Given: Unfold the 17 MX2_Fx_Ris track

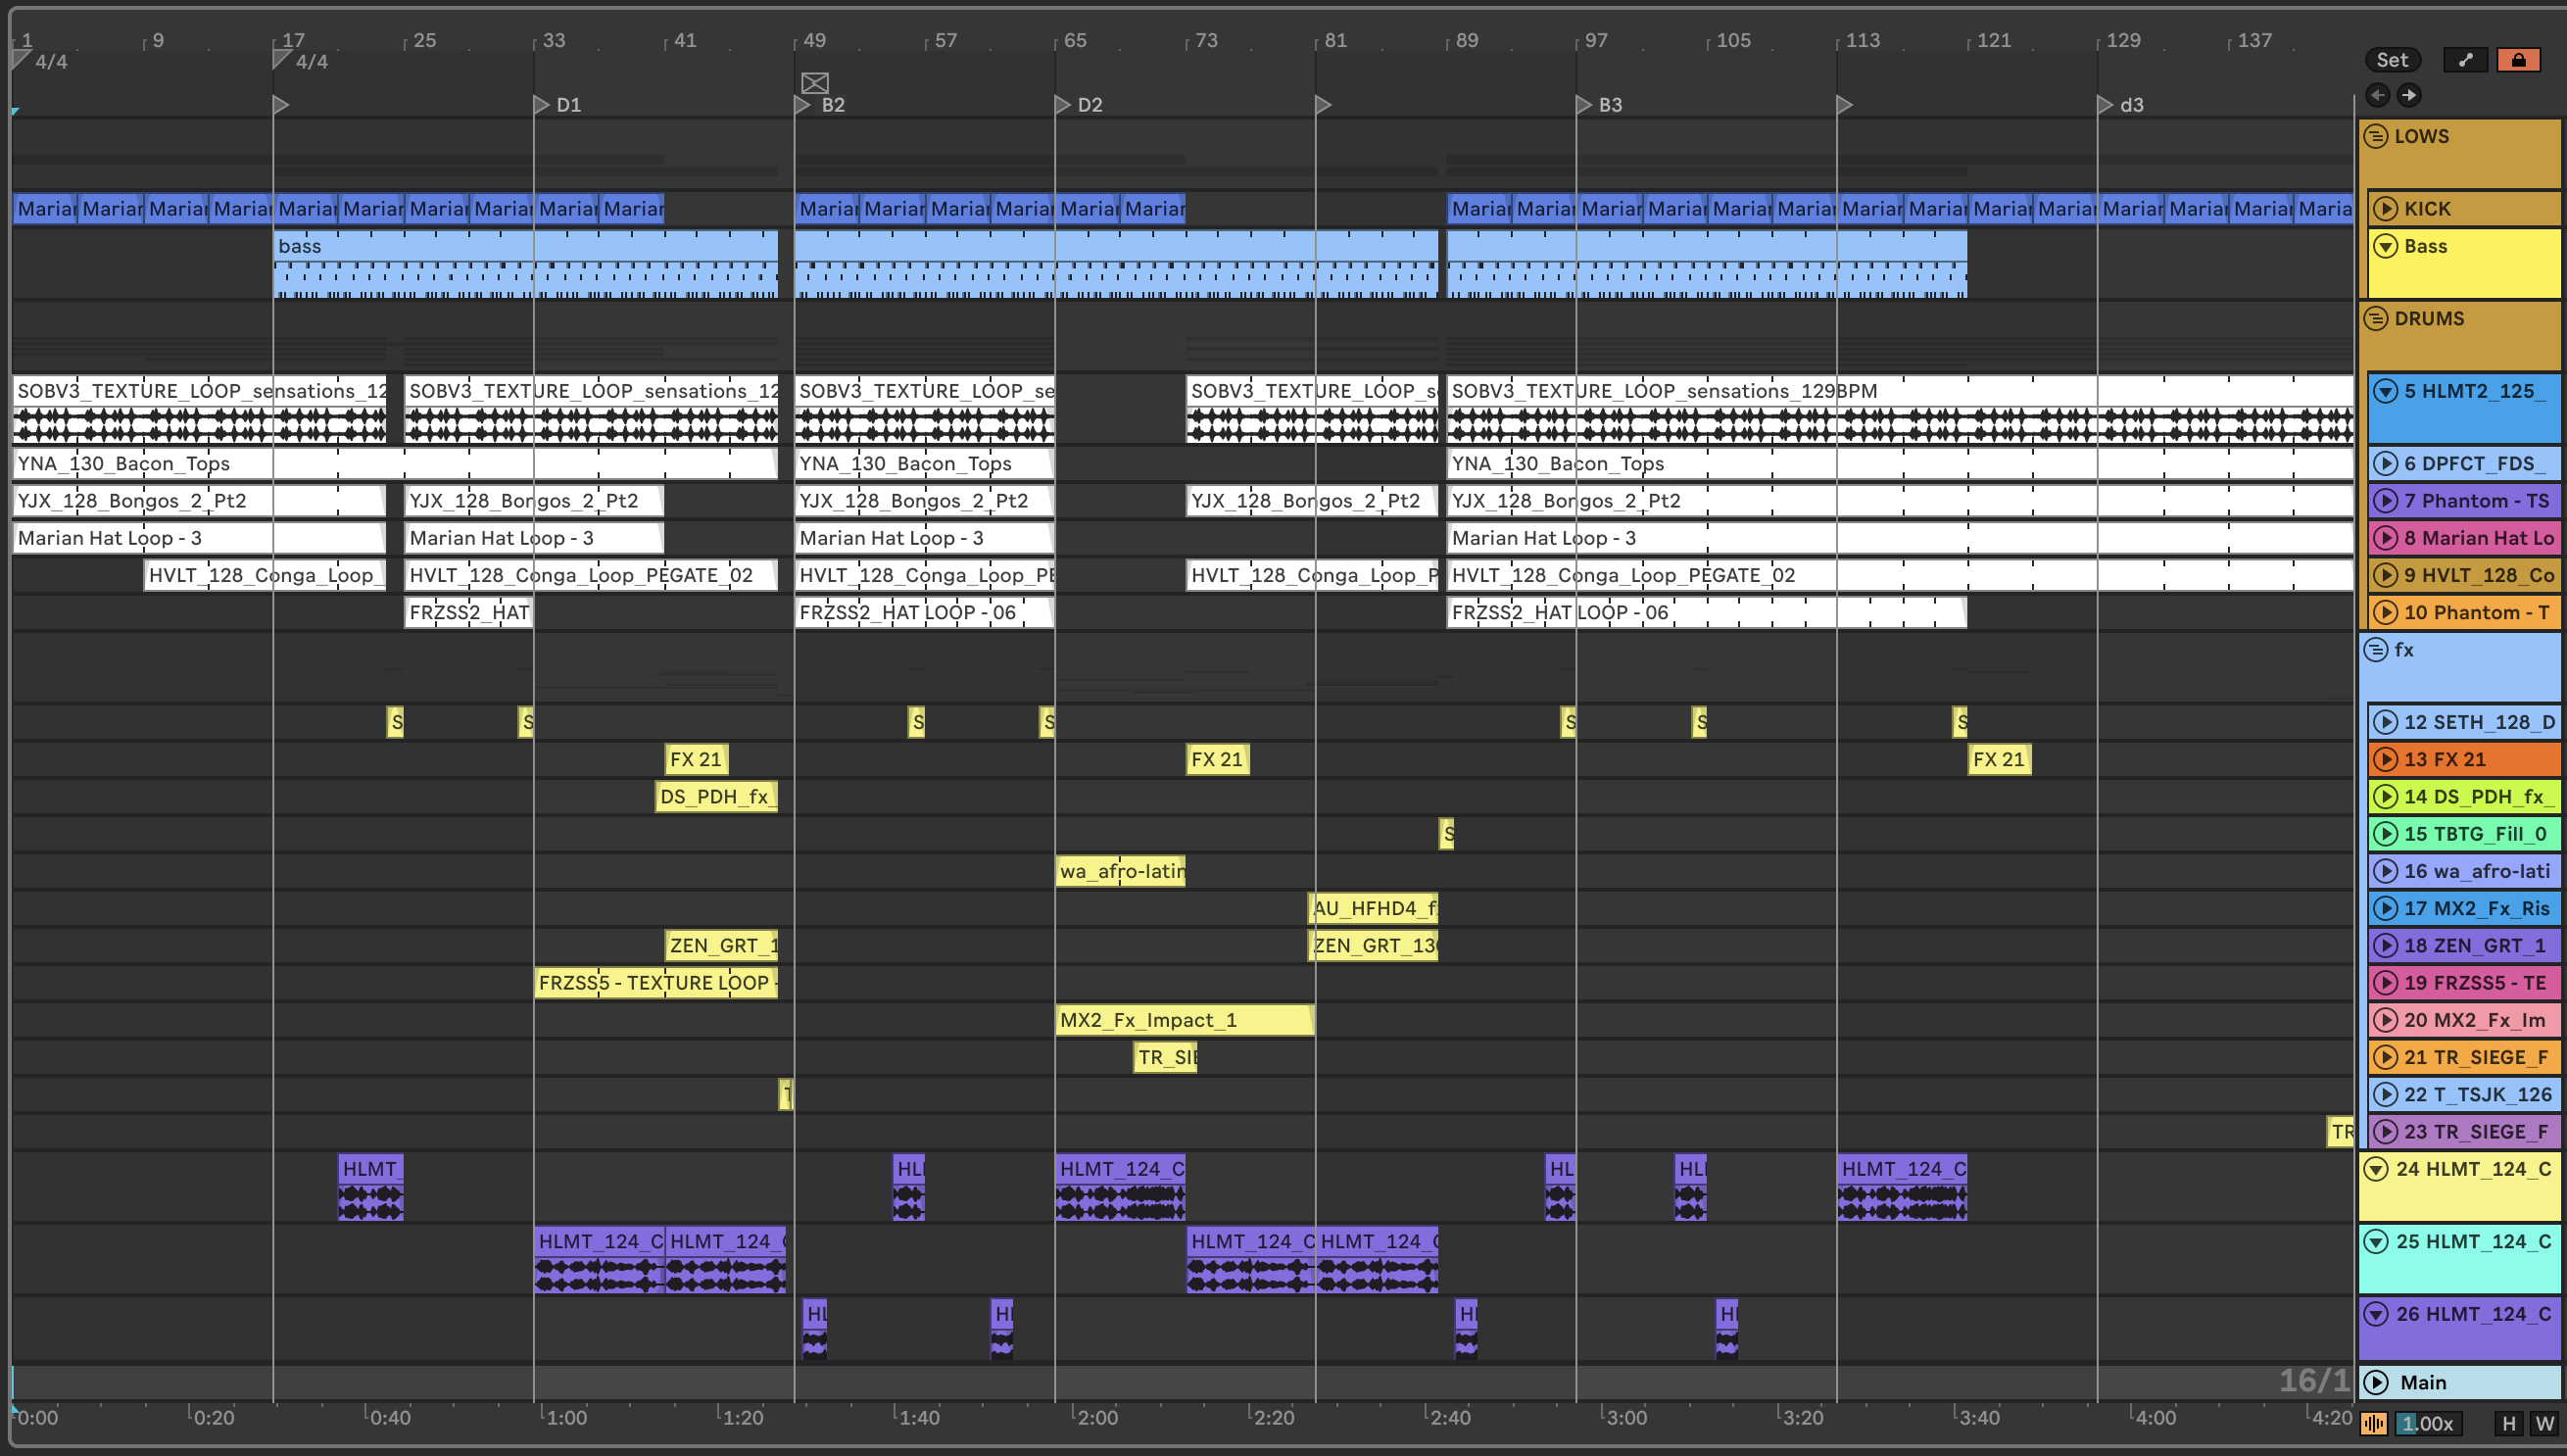Looking at the screenshot, I should pyautogui.click(x=2386, y=908).
